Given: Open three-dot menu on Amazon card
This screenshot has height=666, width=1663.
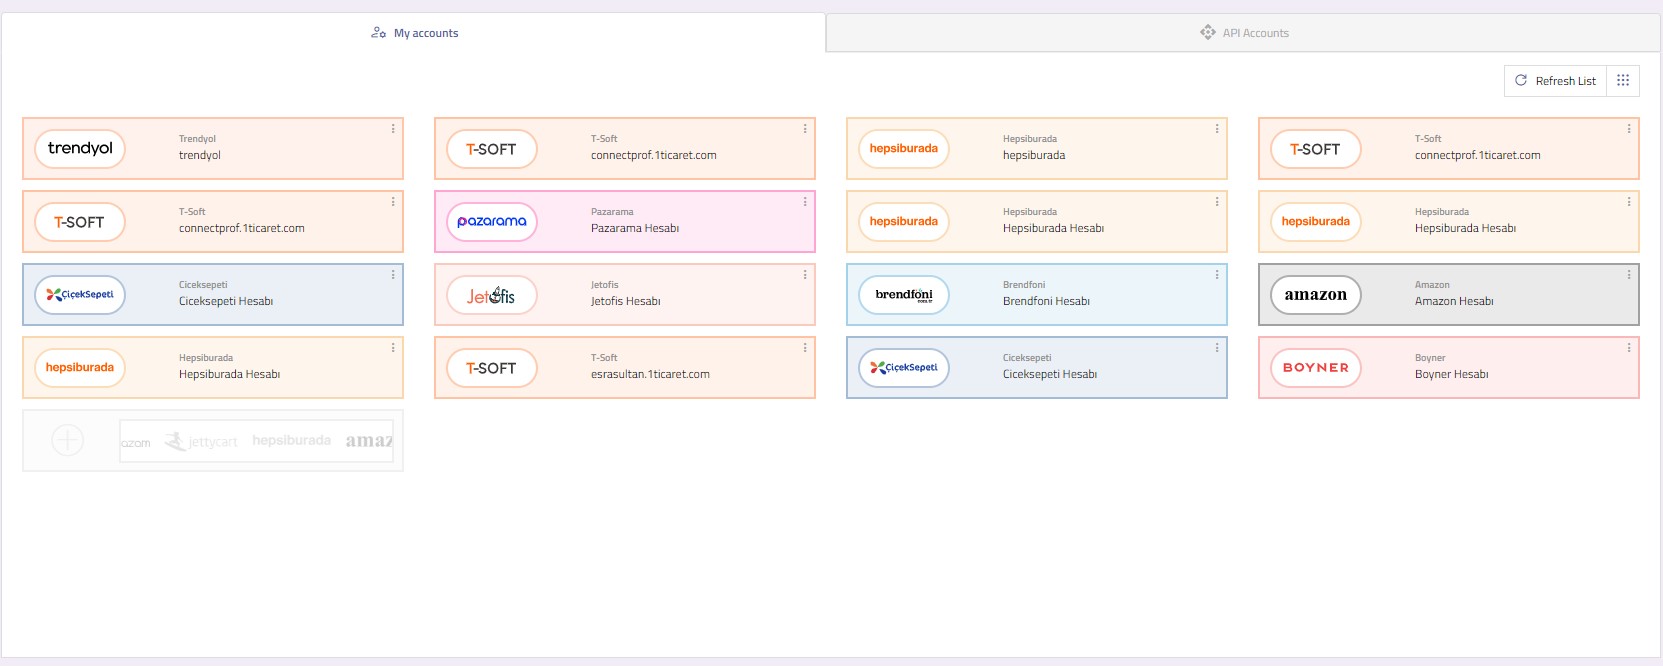Looking at the screenshot, I should click(1628, 275).
